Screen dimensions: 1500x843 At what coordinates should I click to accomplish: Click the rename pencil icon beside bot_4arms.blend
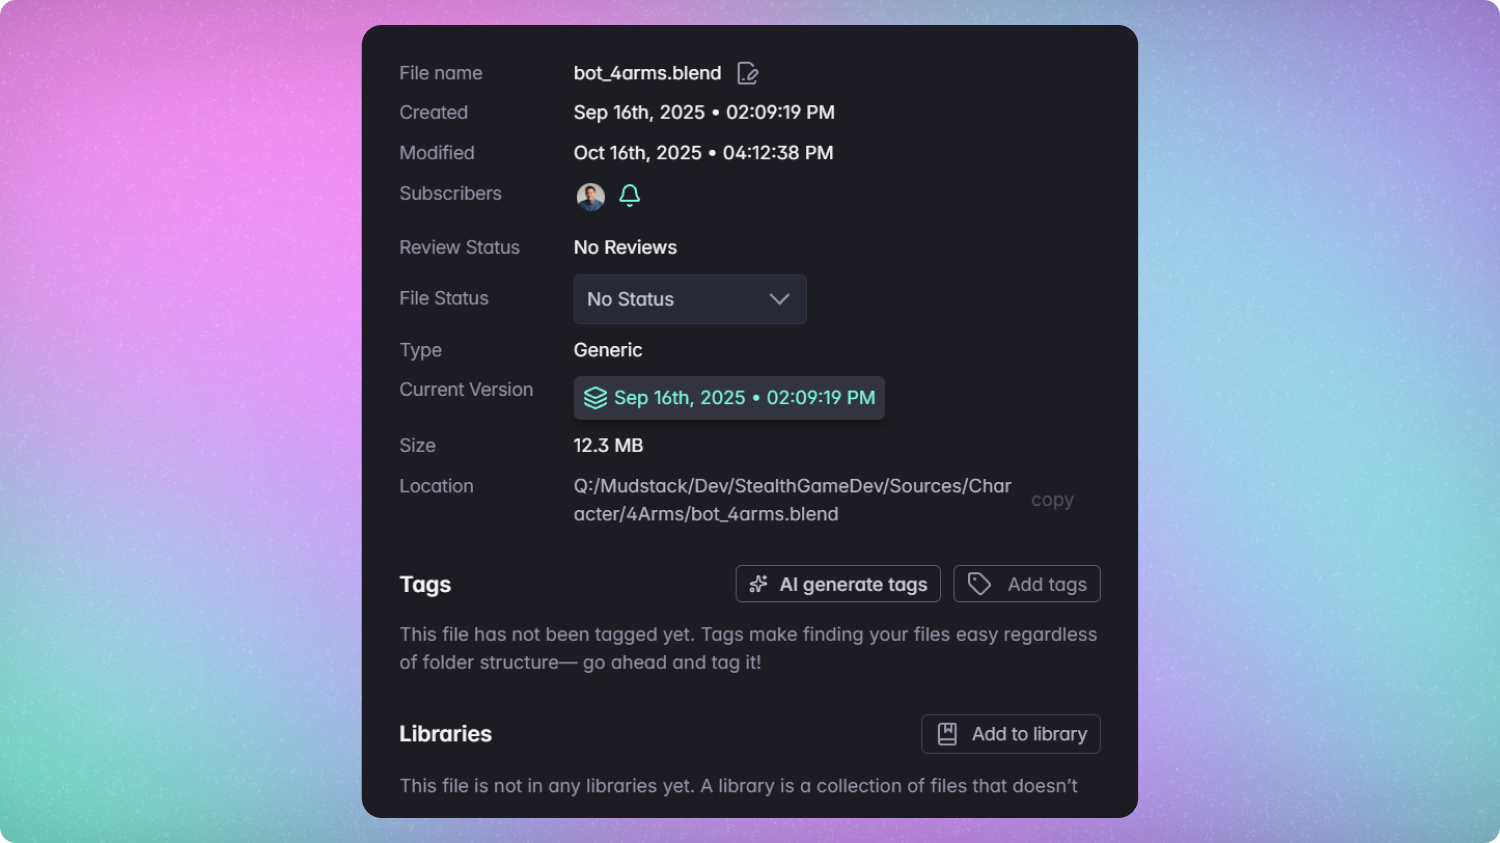pyautogui.click(x=747, y=72)
